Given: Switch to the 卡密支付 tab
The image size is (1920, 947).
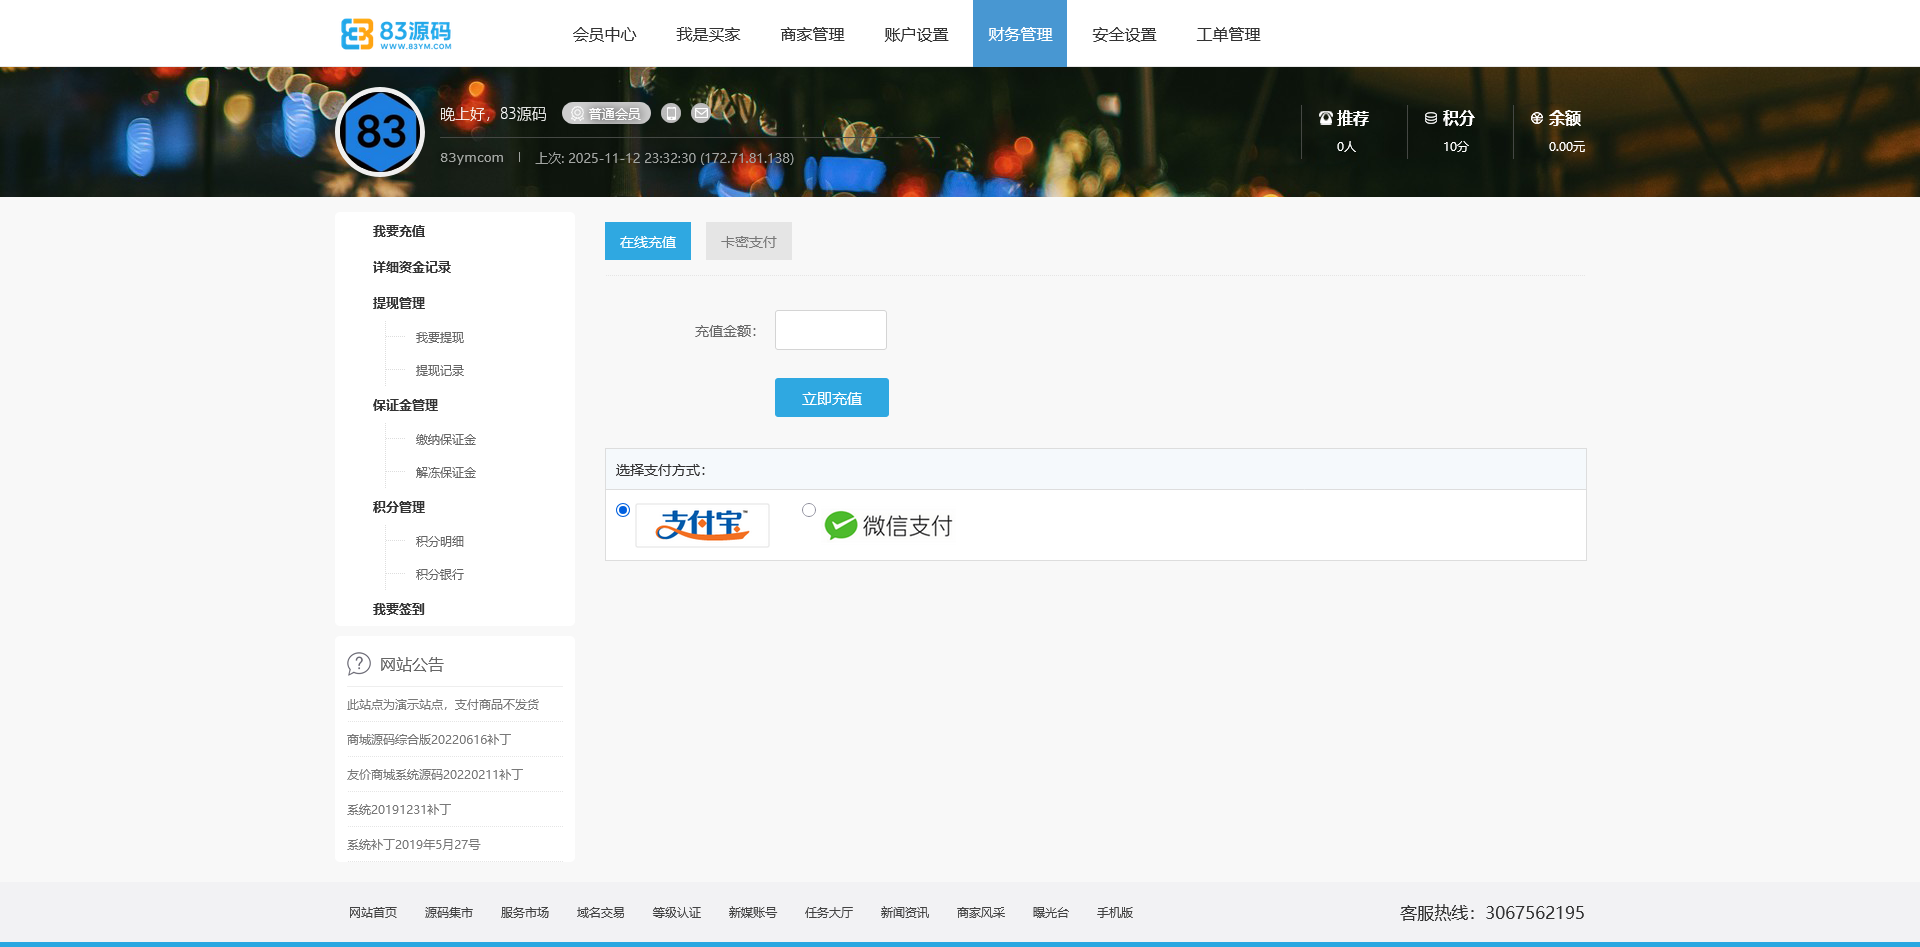Looking at the screenshot, I should 749,241.
